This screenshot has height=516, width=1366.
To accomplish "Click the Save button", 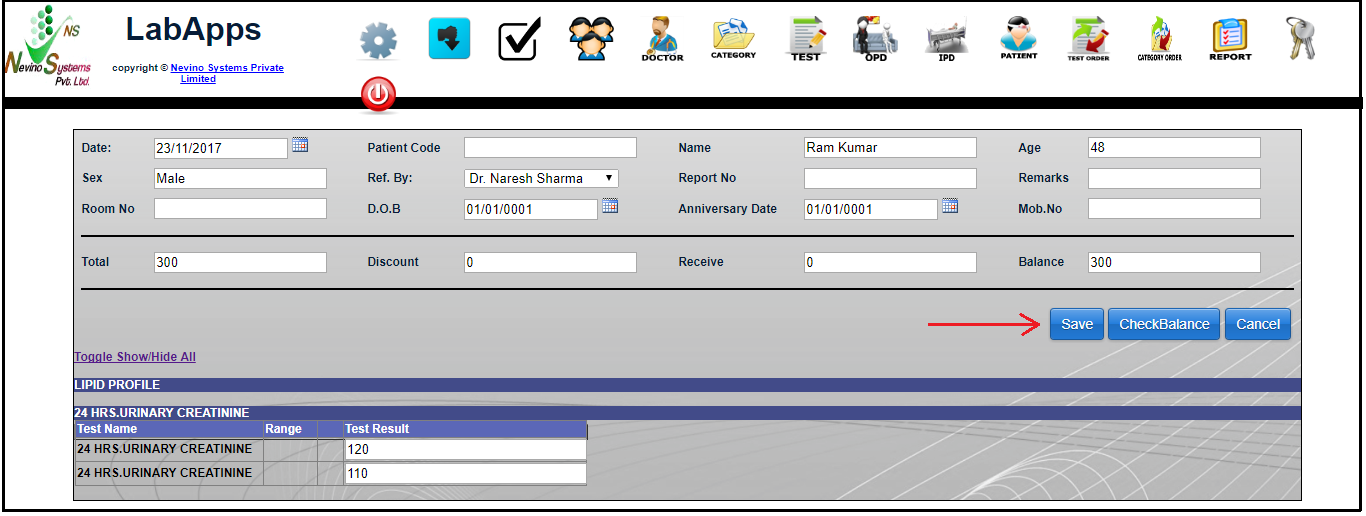I will coord(1077,324).
